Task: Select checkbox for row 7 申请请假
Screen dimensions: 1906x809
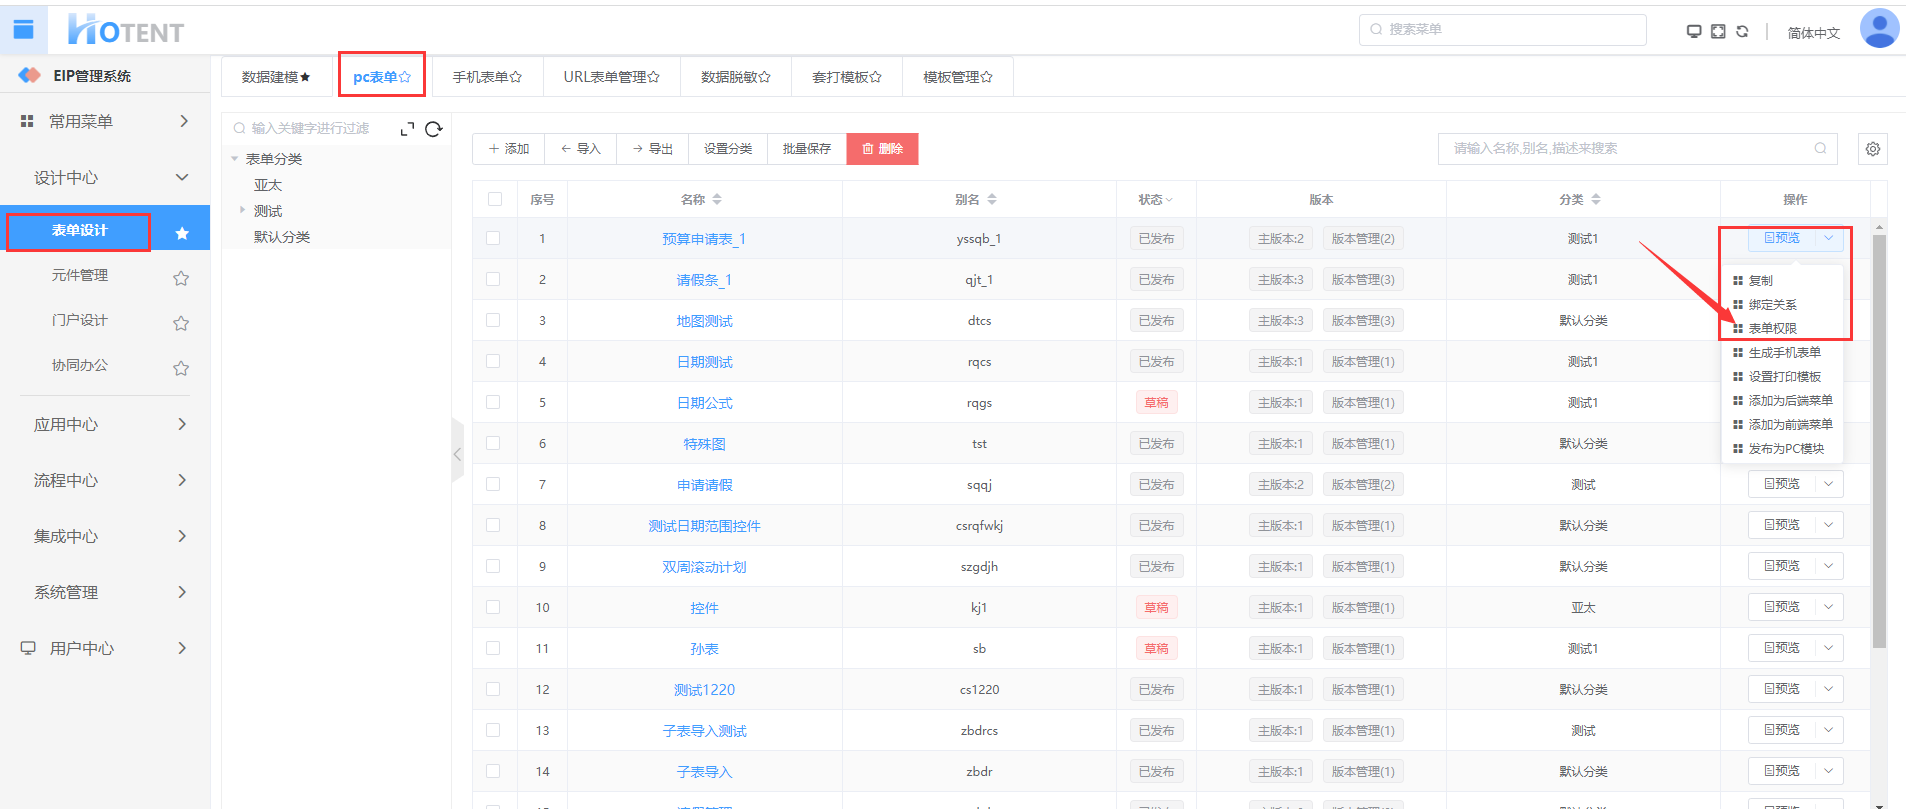Action: 493,484
